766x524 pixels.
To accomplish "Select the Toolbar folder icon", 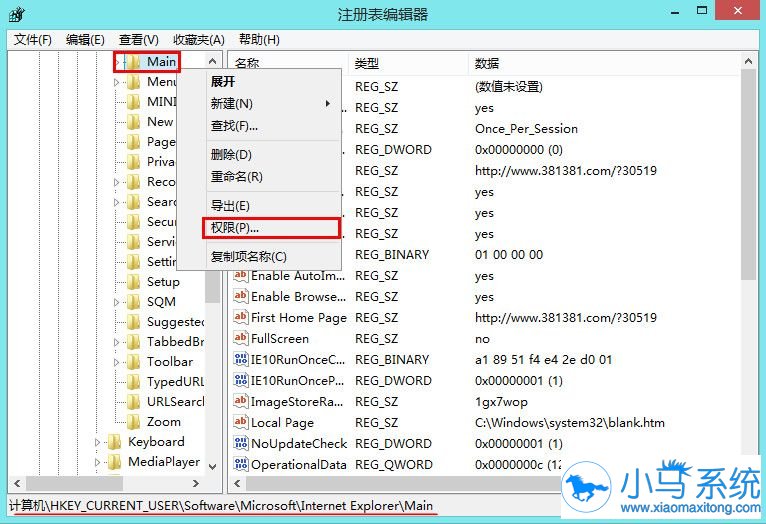I will coord(133,362).
